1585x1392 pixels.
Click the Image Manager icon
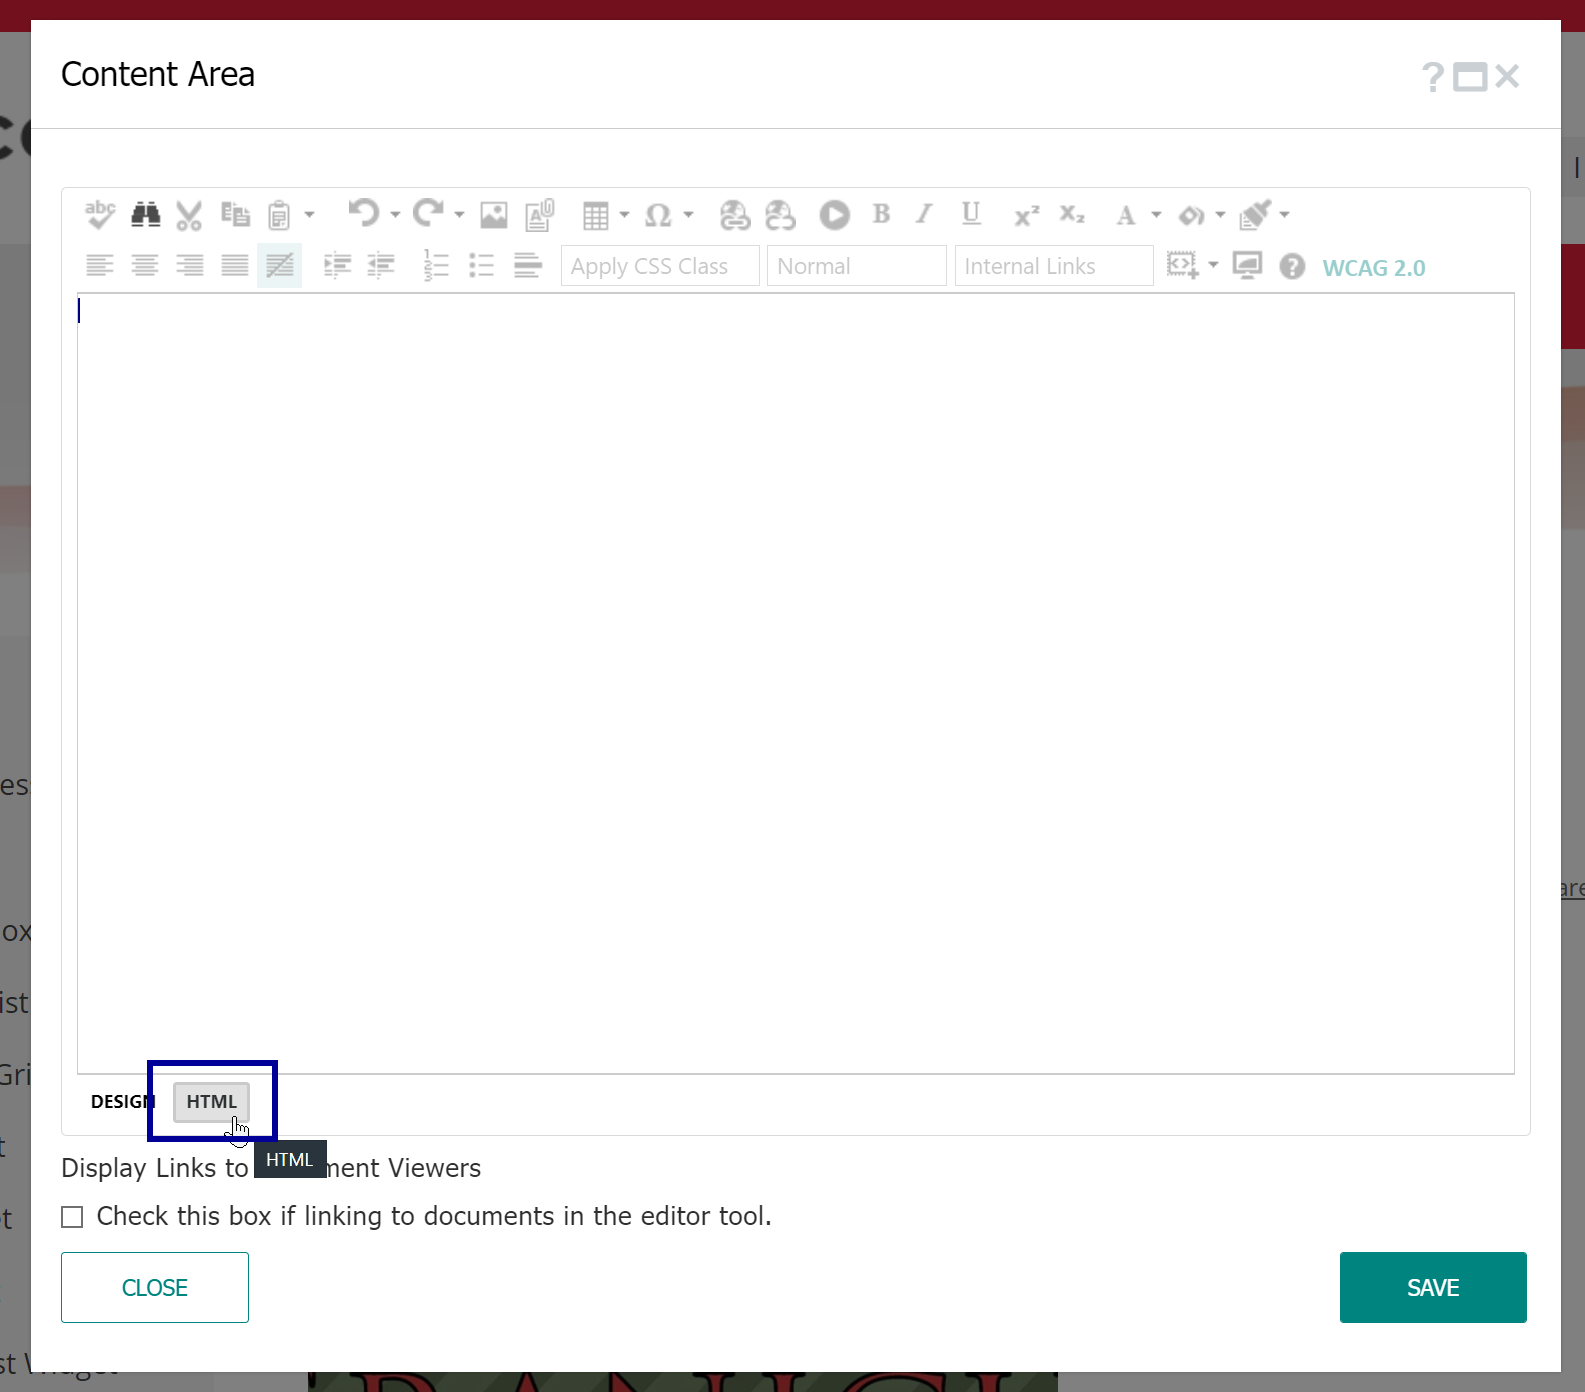494,215
